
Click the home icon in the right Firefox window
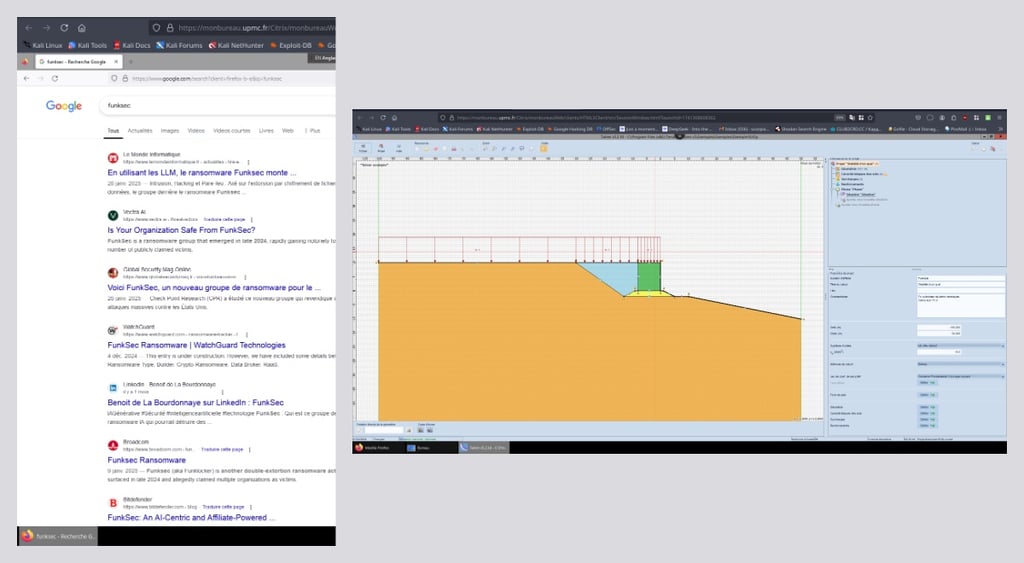point(394,118)
